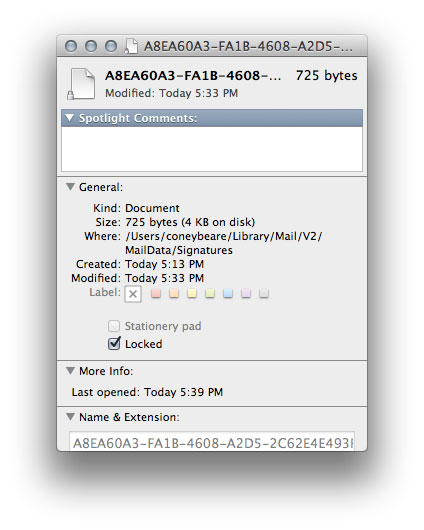This screenshot has width=424, height=530.
Task: Enable the Stationery pad checkbox
Action: (x=114, y=326)
